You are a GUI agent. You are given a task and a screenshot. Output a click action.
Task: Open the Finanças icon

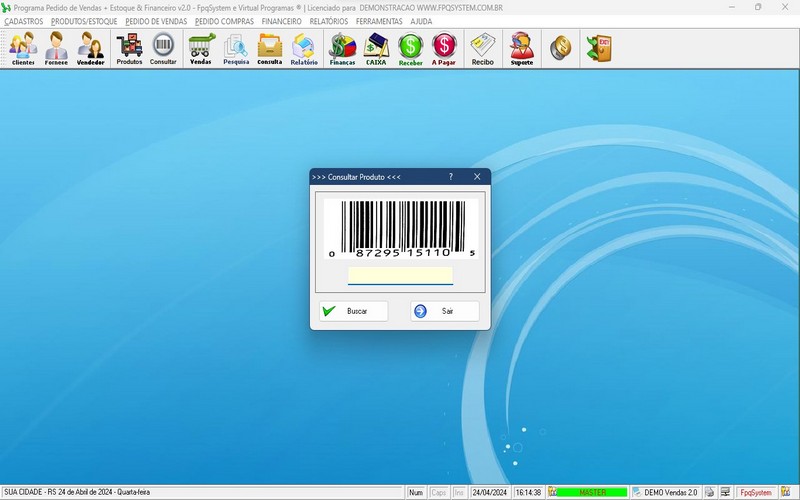tap(342, 48)
